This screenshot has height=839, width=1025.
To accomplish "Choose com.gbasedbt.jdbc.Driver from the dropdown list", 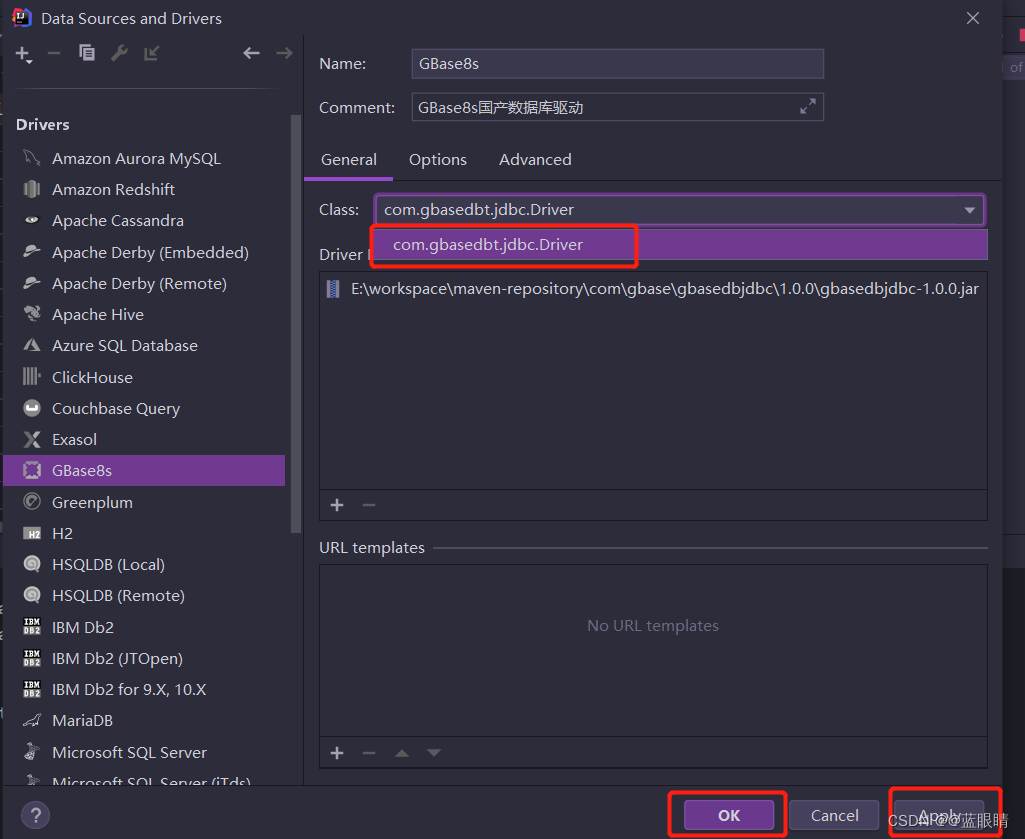I will (680, 245).
